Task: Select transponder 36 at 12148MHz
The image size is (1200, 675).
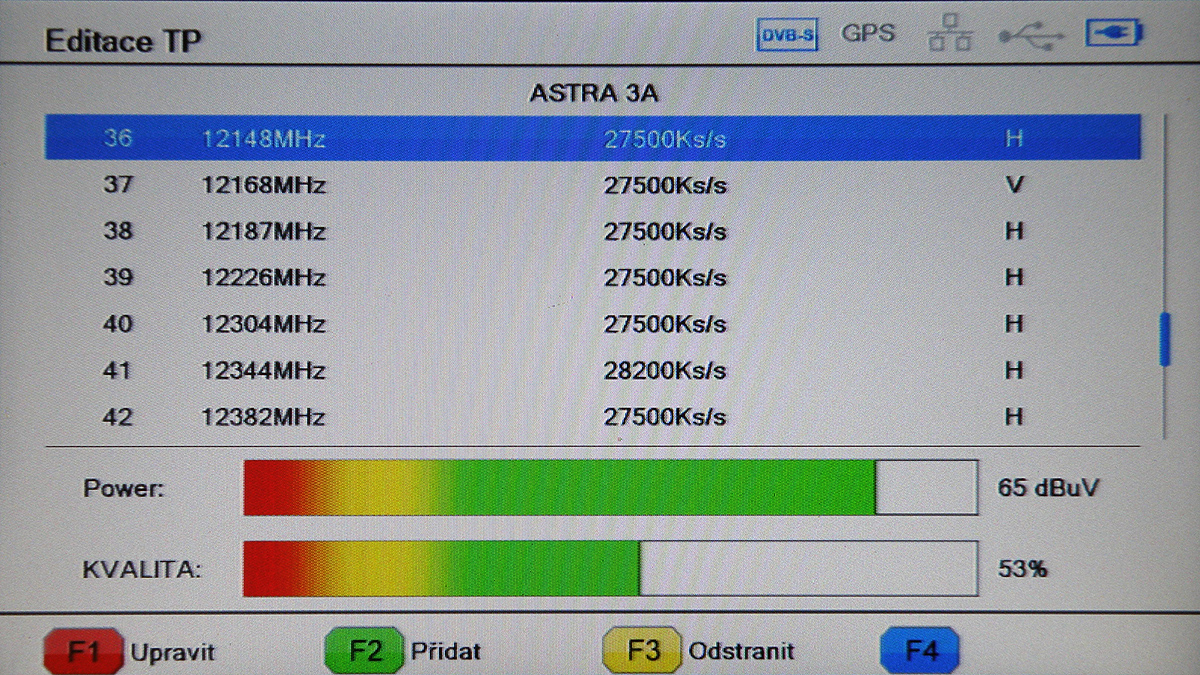Action: tap(592, 139)
